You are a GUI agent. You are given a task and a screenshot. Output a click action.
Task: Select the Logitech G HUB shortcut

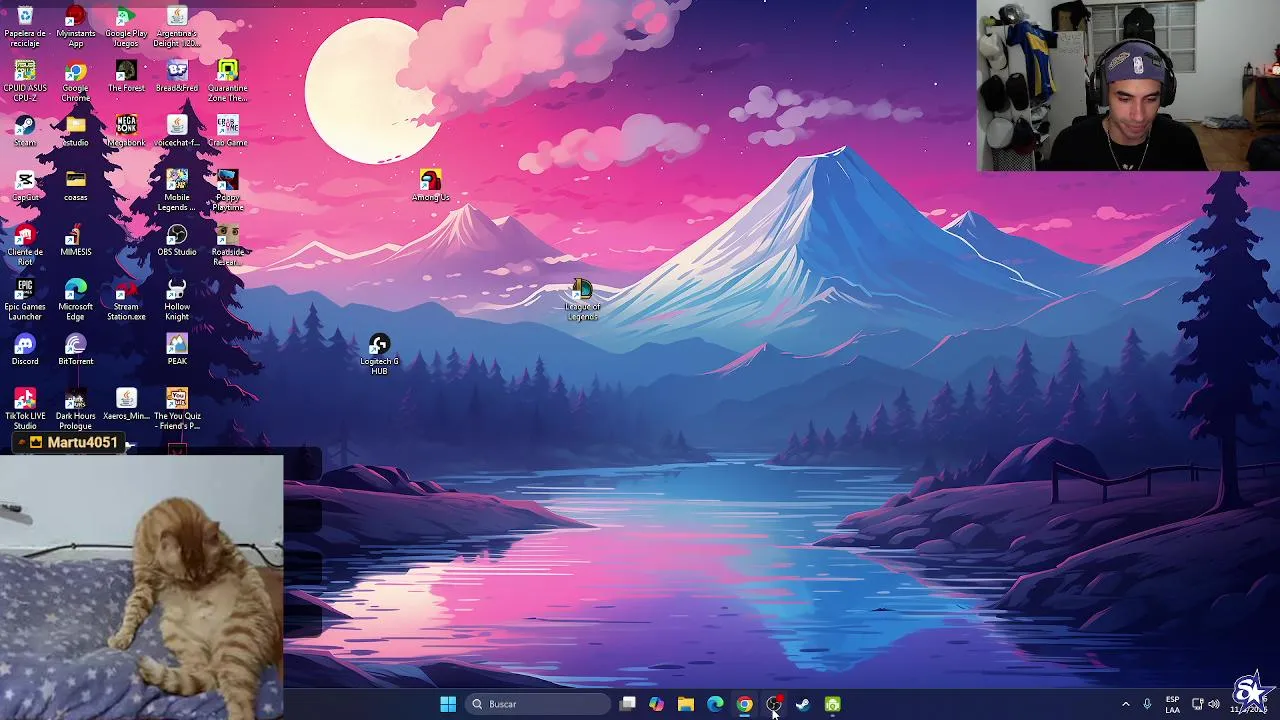pos(379,355)
